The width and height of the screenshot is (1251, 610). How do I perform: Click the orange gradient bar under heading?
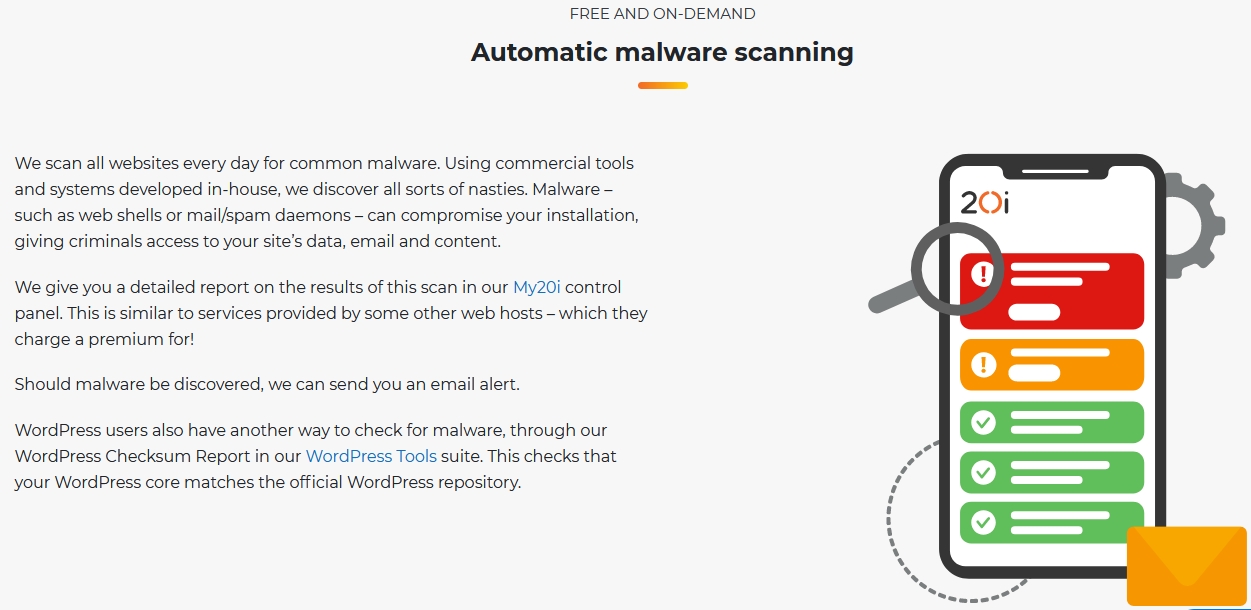click(x=662, y=86)
